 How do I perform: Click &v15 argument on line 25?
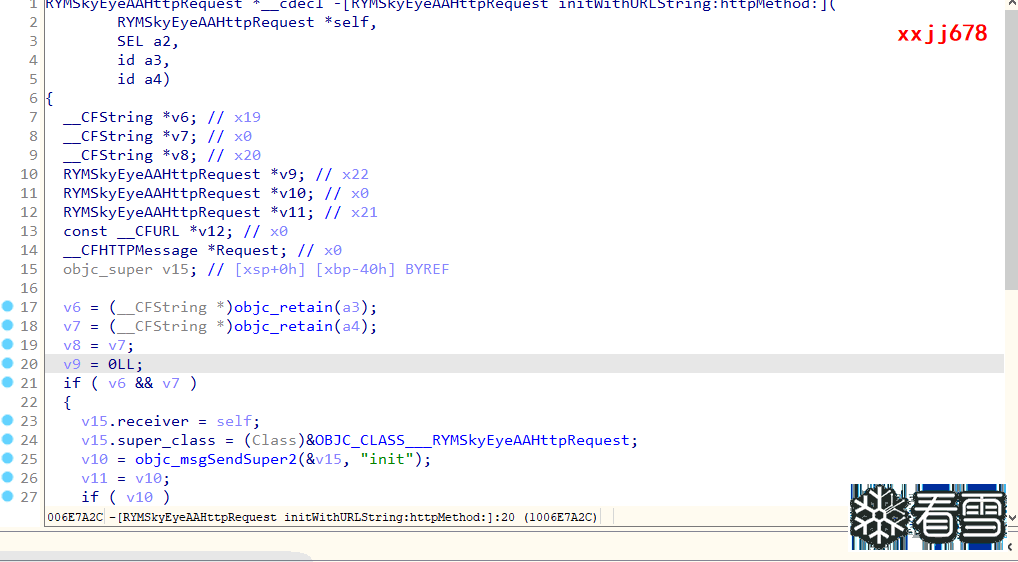pos(324,459)
